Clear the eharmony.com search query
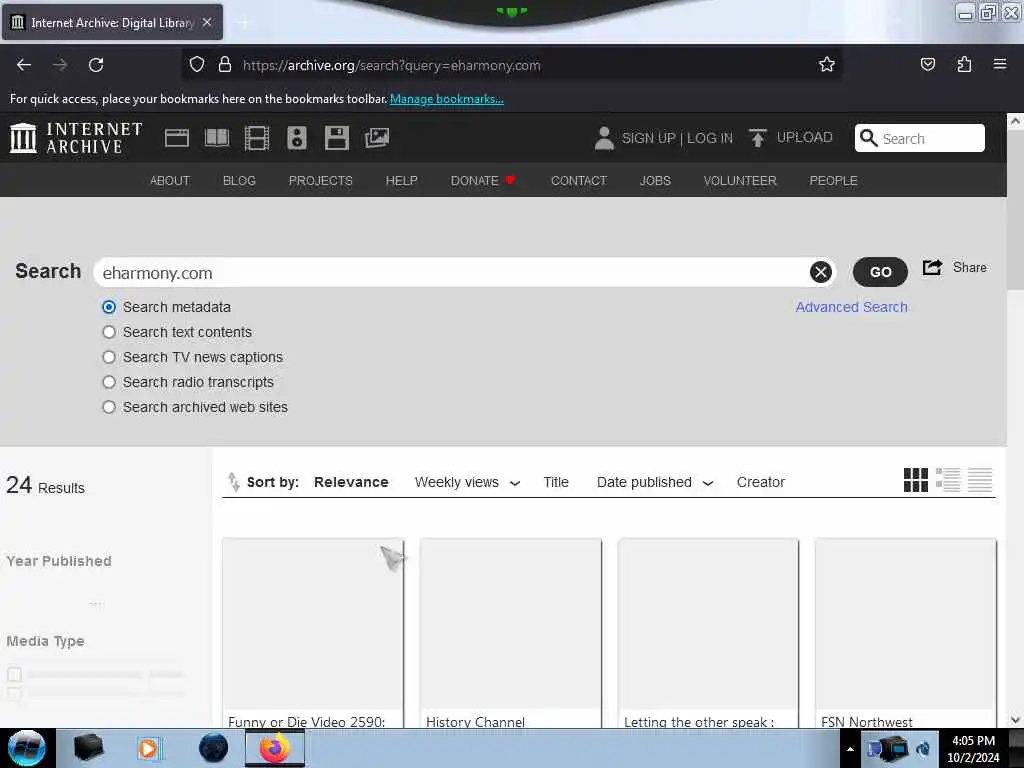The height and width of the screenshot is (768, 1024). click(x=821, y=272)
